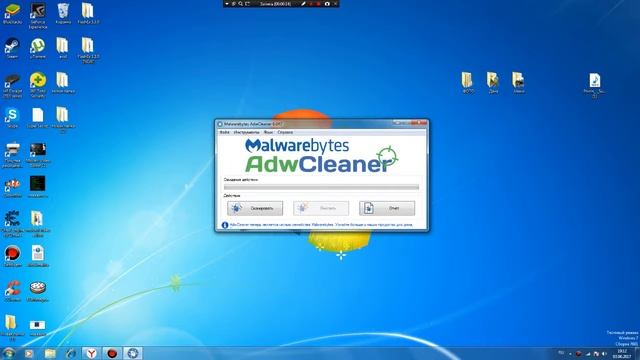Screen dimensions: 640x360
Task: Click the greyed-out Очистить clean button
Action: 321,208
